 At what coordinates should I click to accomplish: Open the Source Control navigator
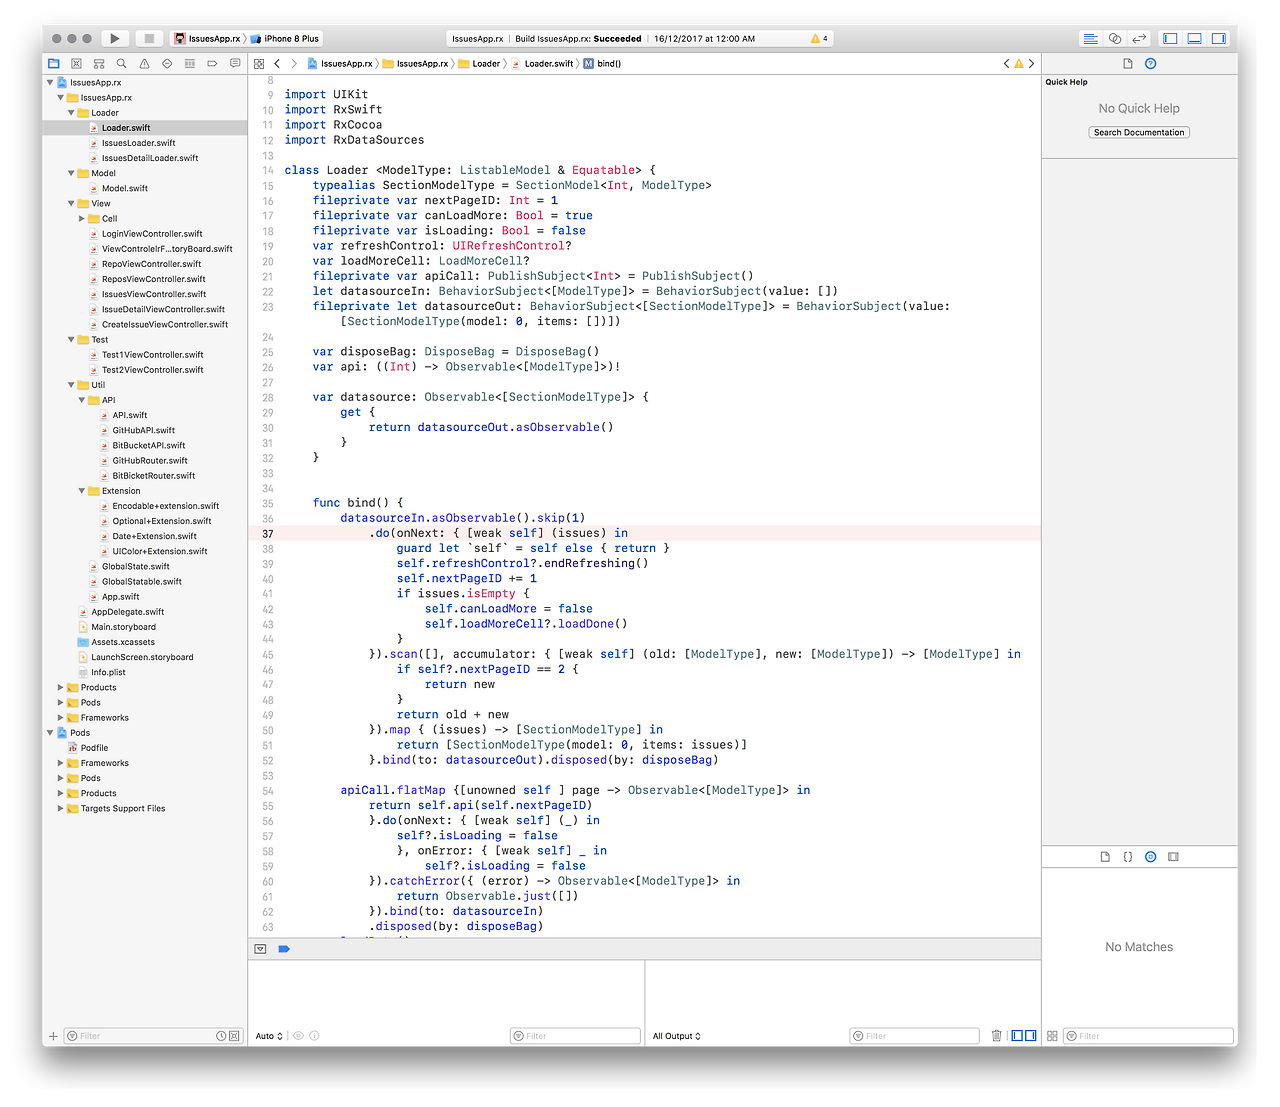76,63
